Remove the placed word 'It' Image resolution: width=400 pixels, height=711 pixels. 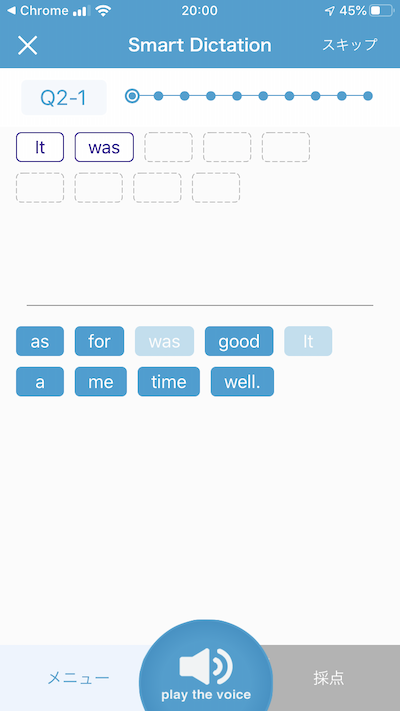click(40, 147)
